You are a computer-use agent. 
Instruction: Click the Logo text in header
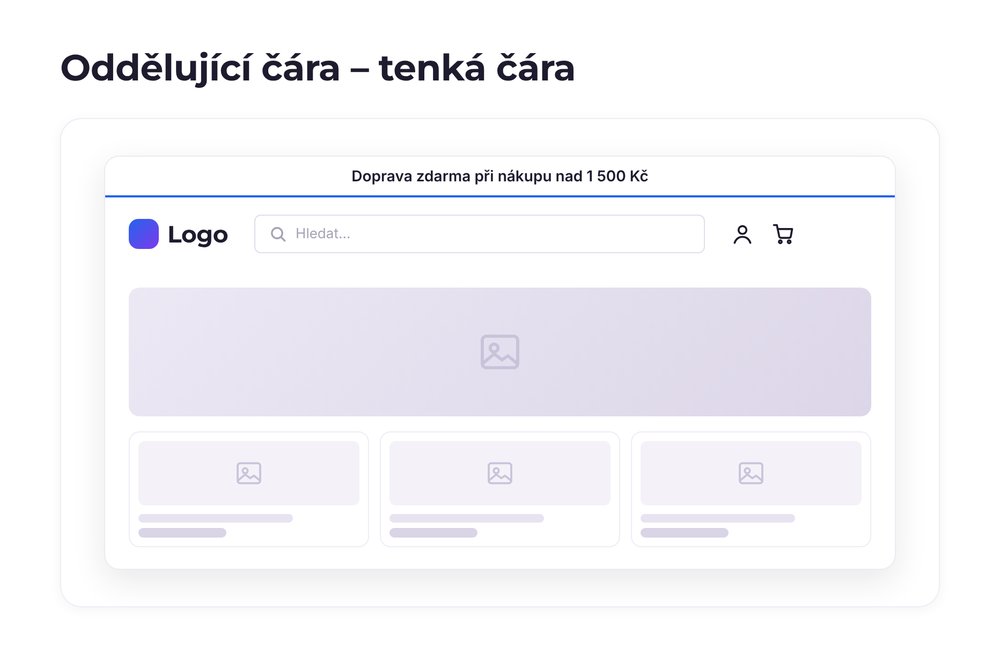coord(198,235)
